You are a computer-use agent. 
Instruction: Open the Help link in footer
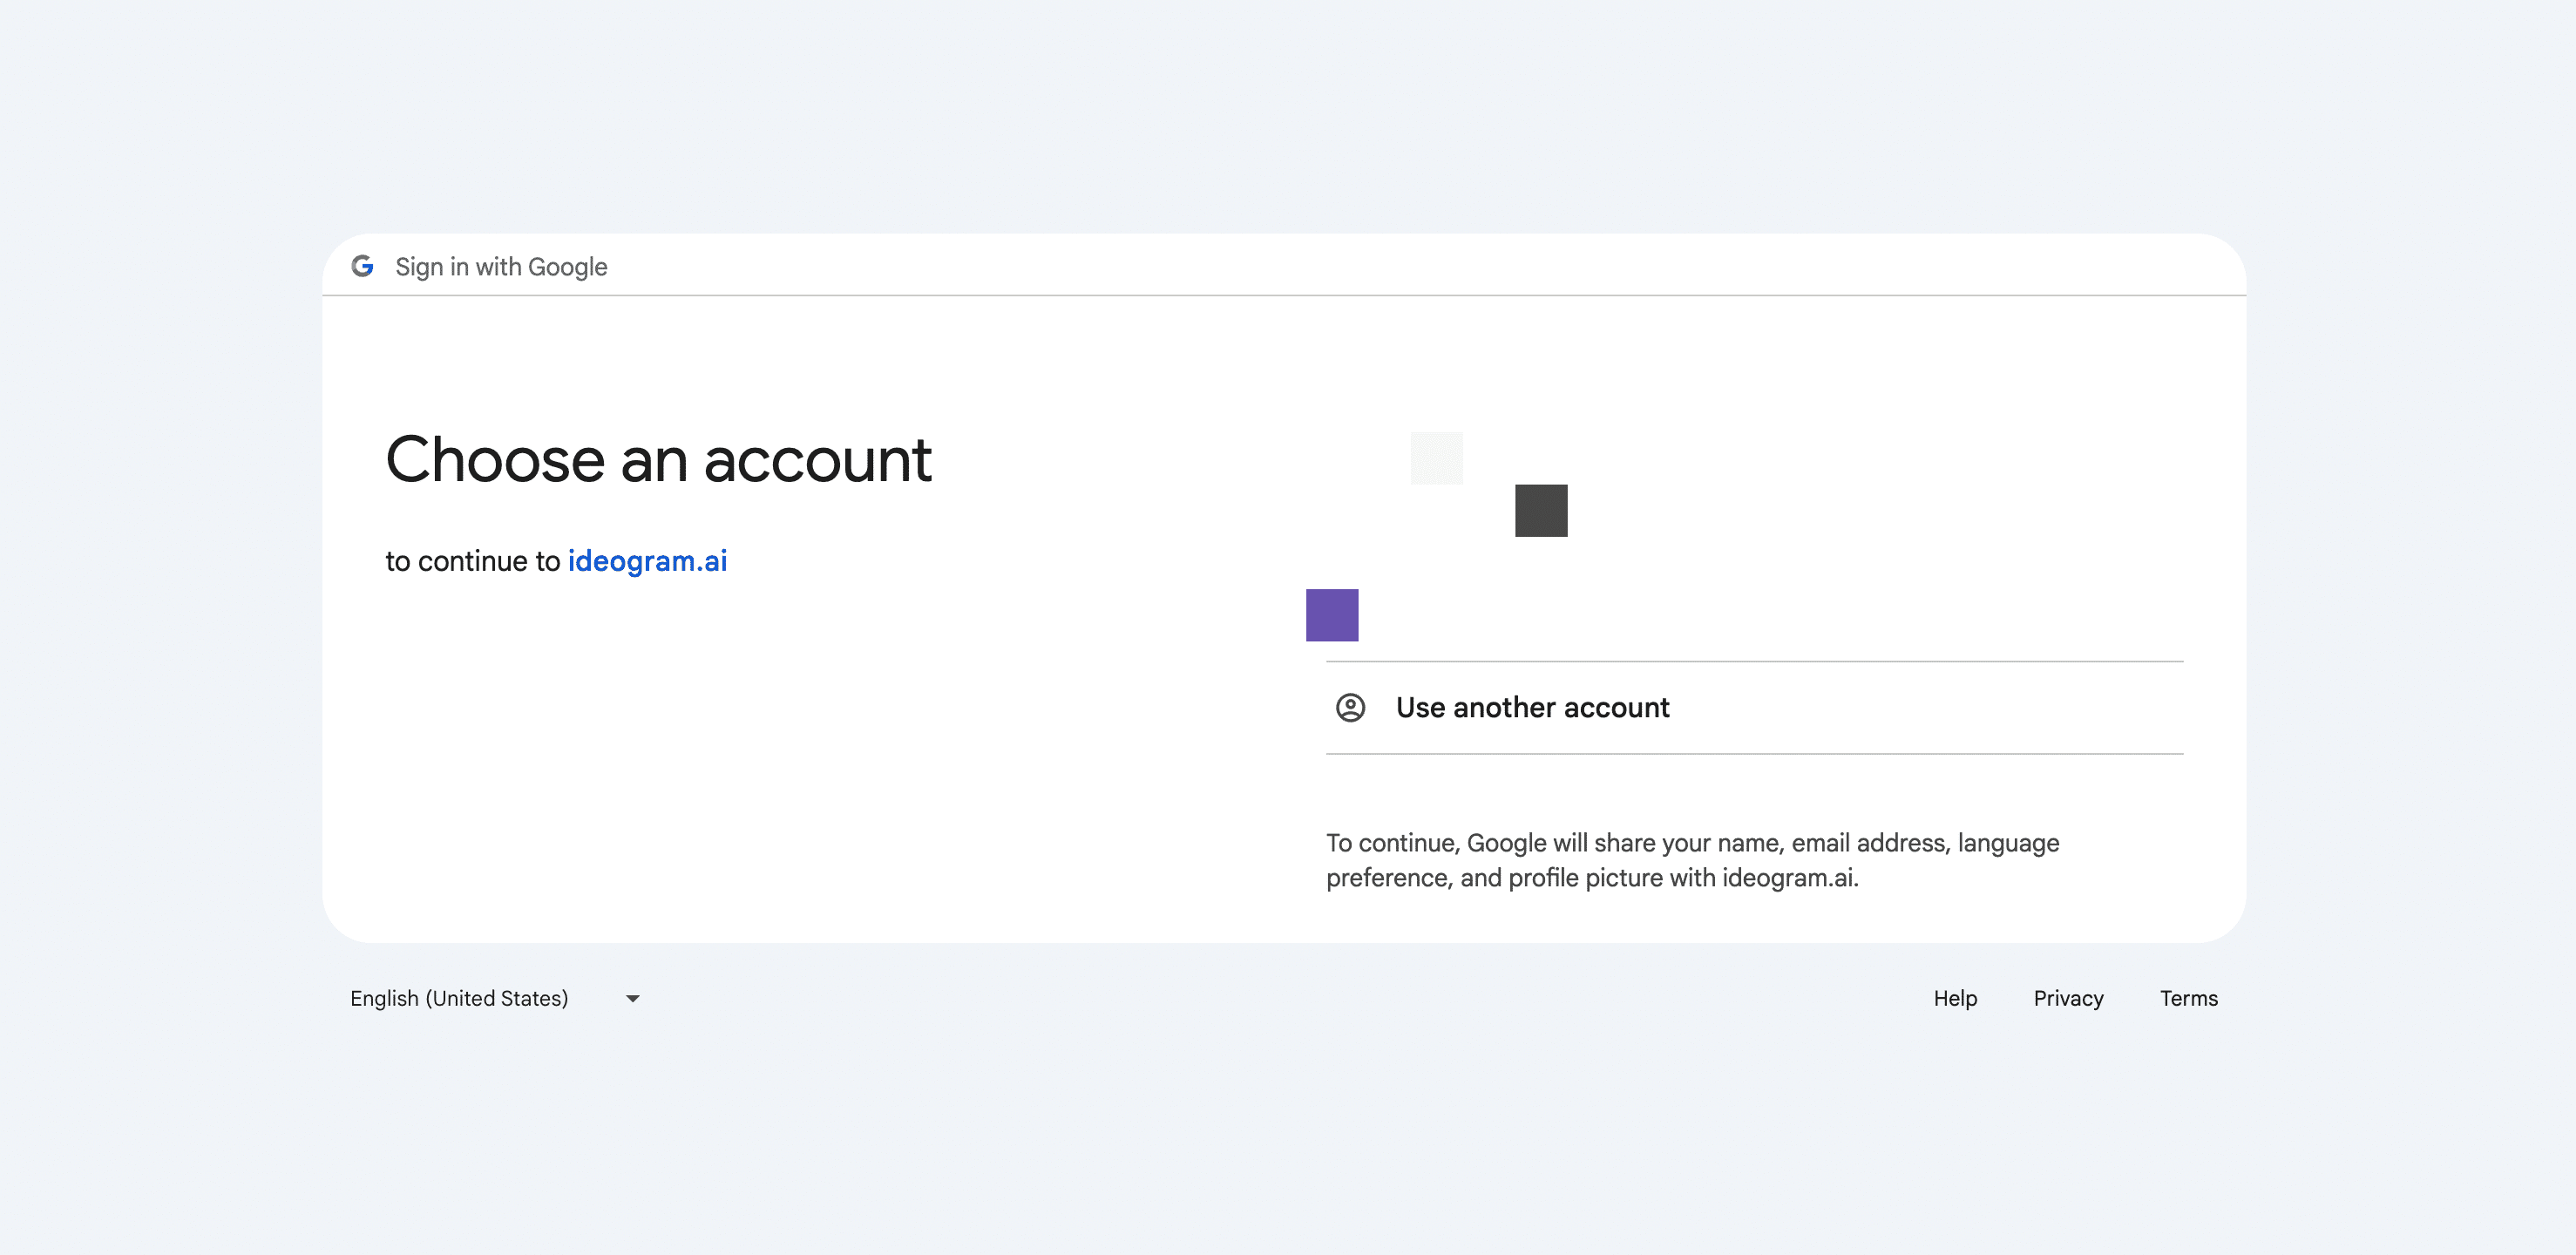(x=1955, y=998)
